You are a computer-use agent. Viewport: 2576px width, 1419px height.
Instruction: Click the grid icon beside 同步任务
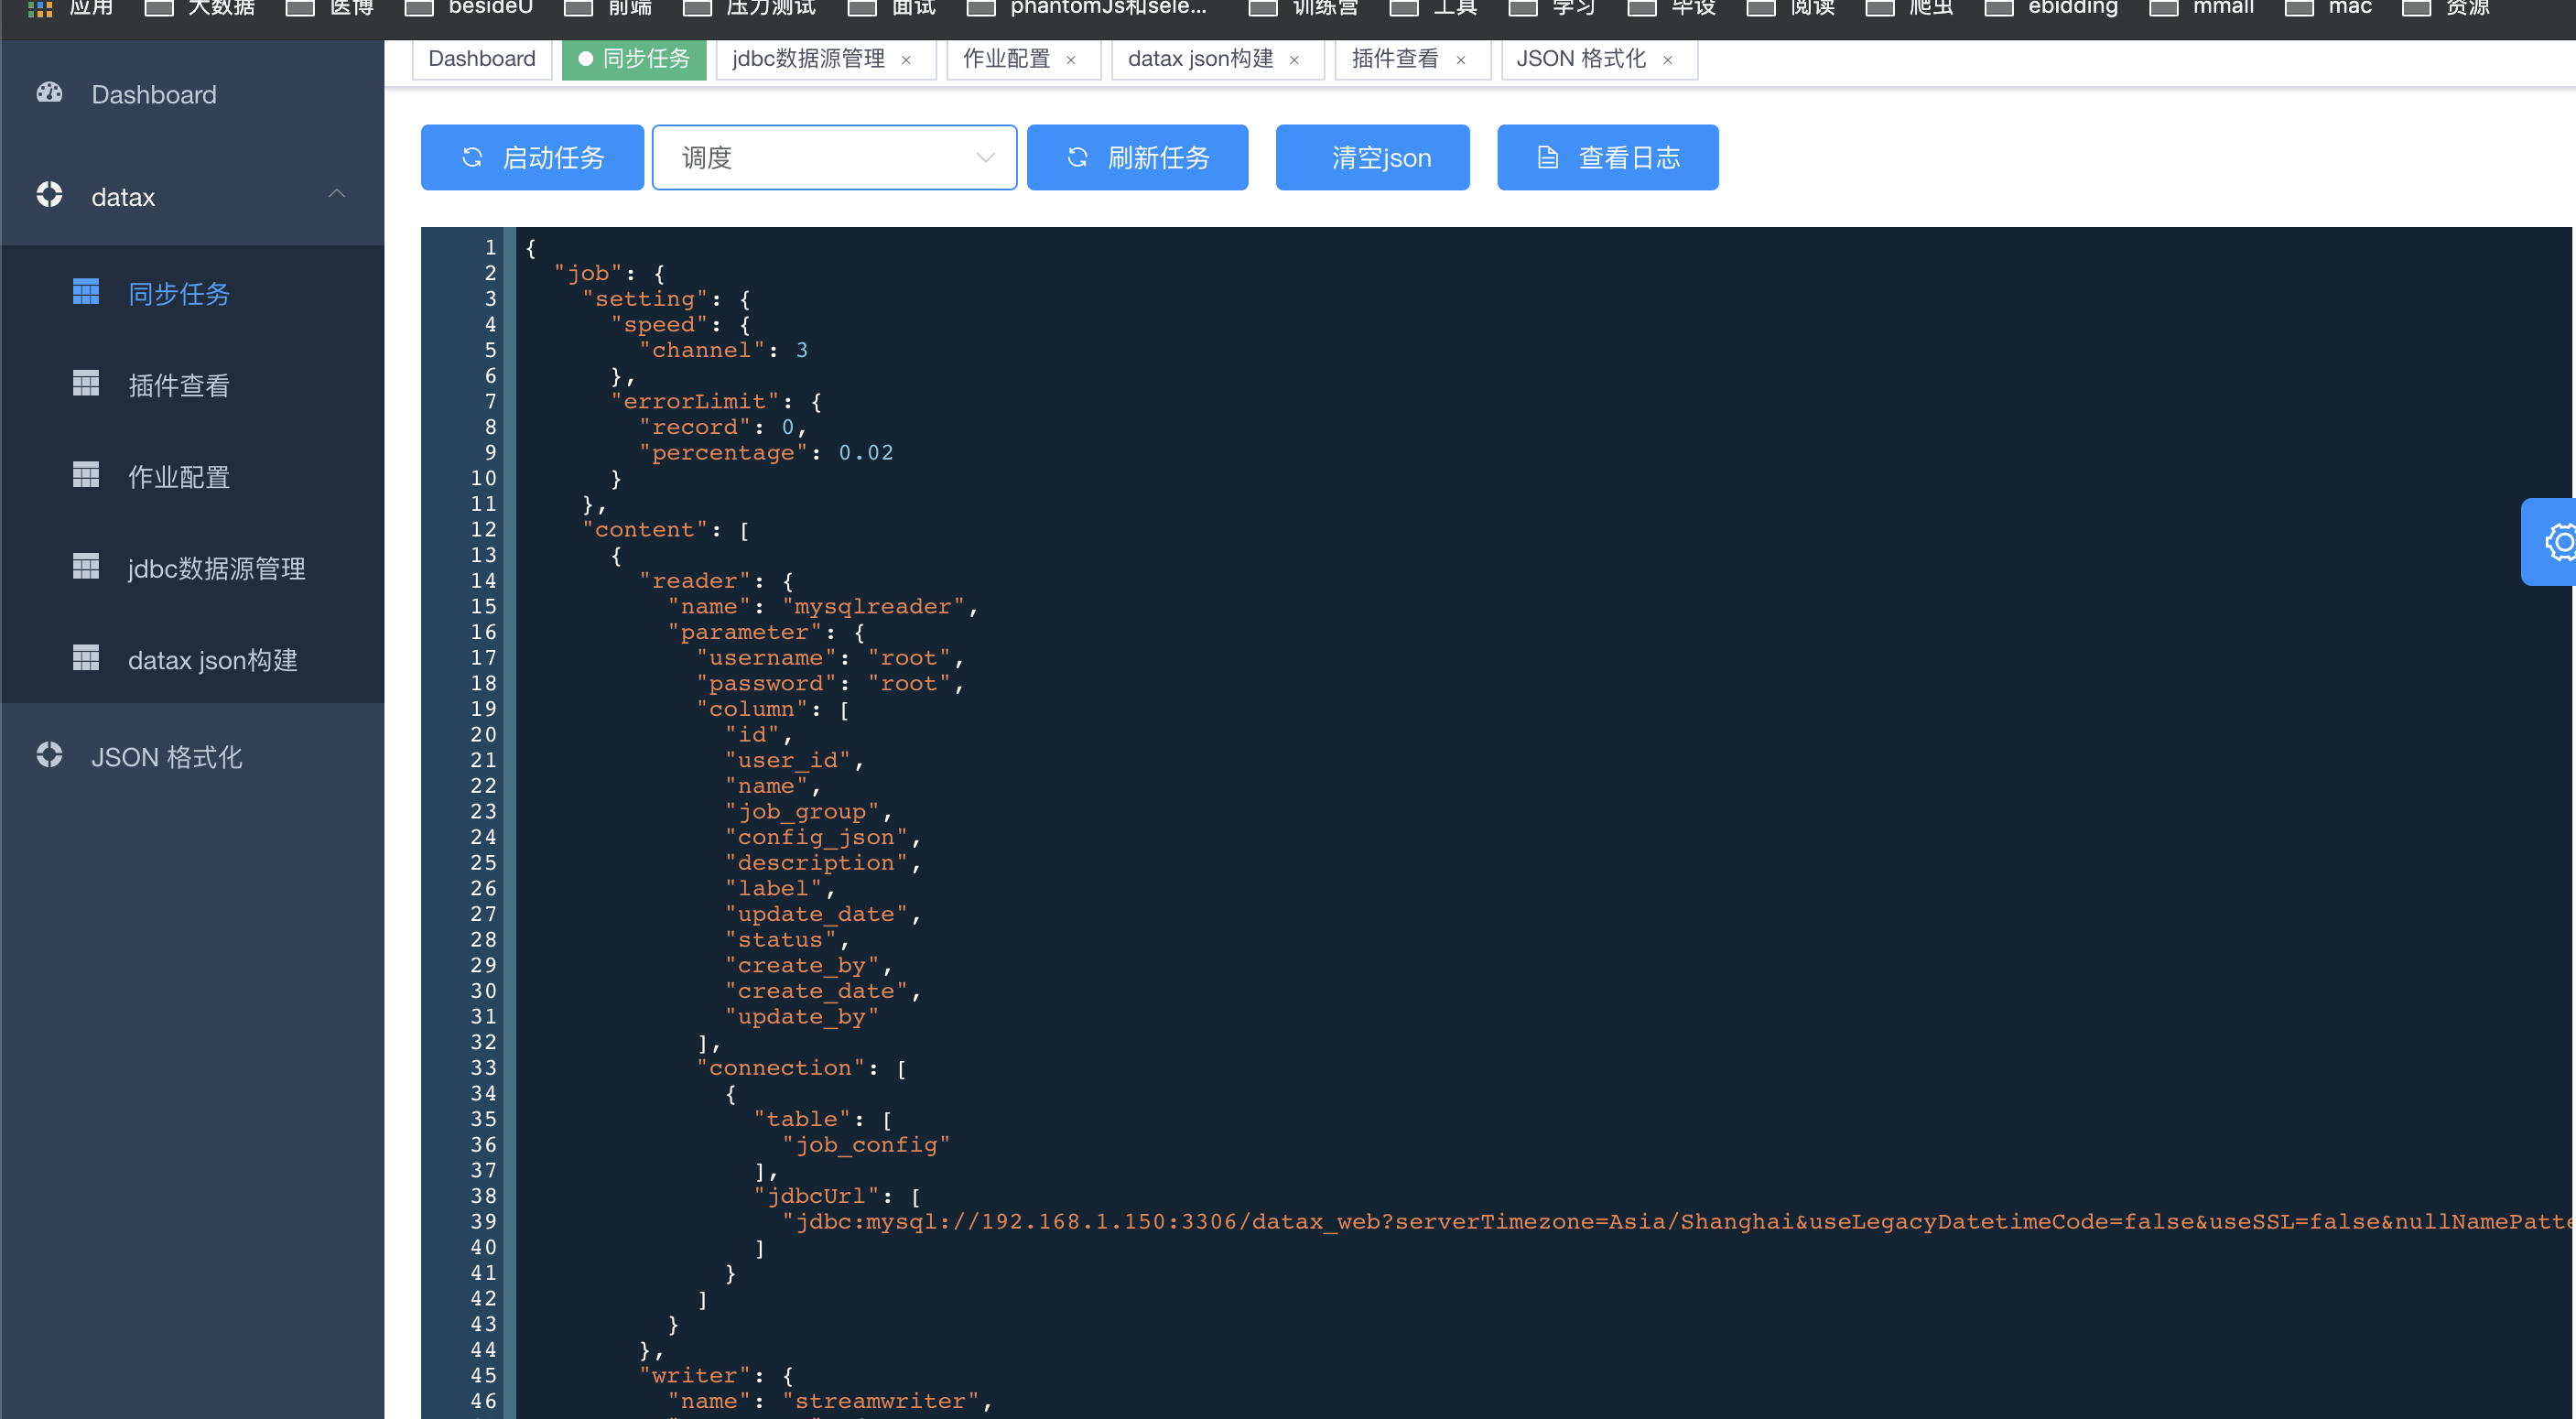pyautogui.click(x=86, y=291)
